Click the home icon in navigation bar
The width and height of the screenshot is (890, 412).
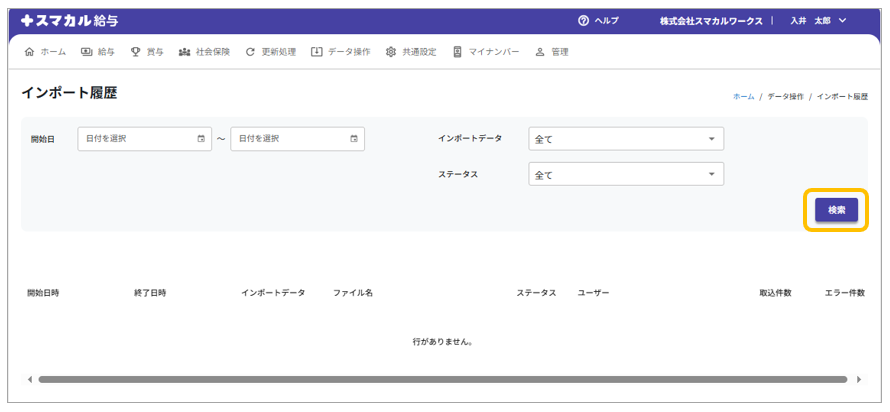(28, 52)
